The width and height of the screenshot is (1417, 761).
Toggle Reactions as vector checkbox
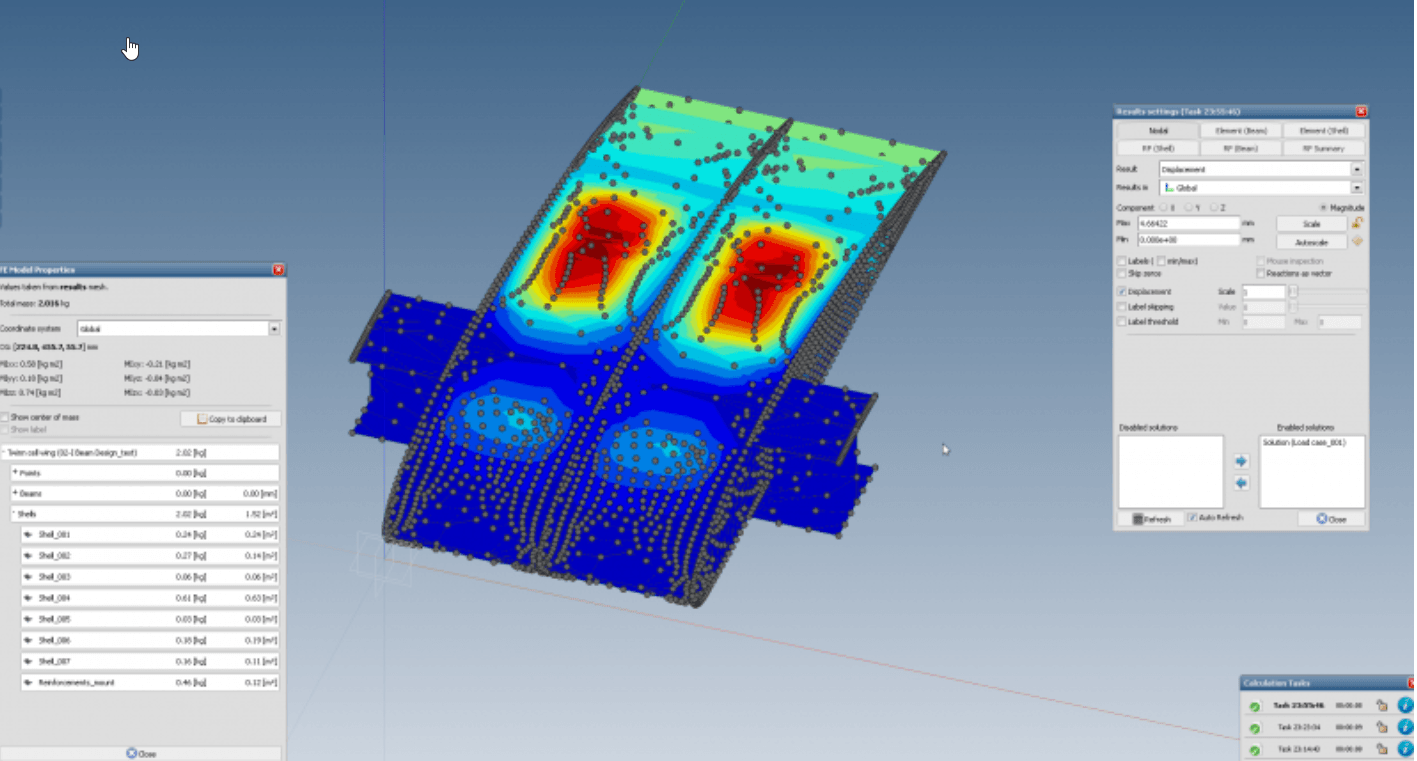click(1260, 273)
